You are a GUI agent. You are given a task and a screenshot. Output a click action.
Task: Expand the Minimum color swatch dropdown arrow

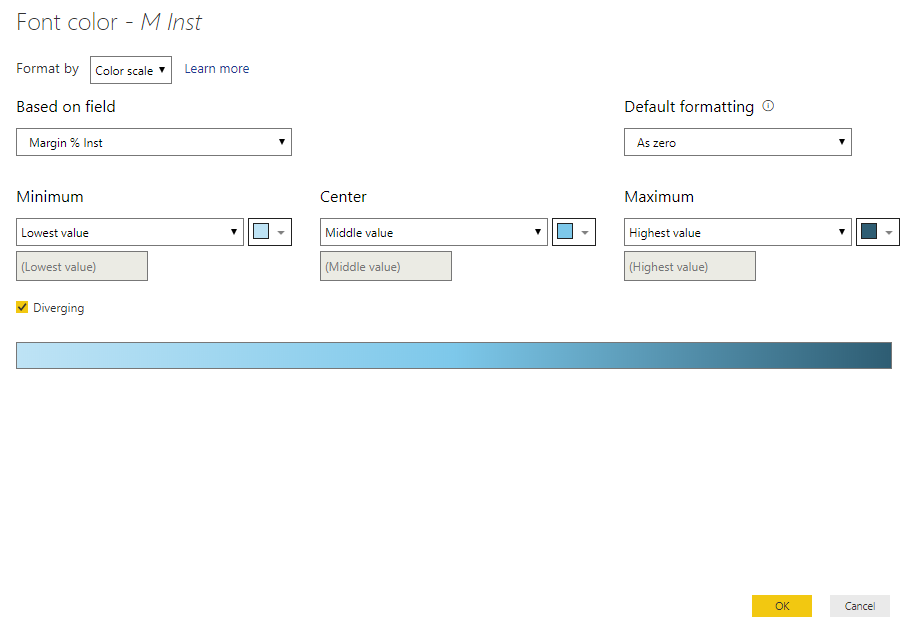[x=279, y=231]
